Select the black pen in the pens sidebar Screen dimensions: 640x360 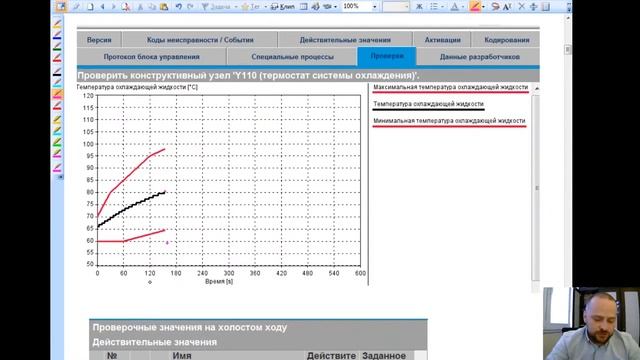[x=58, y=71]
